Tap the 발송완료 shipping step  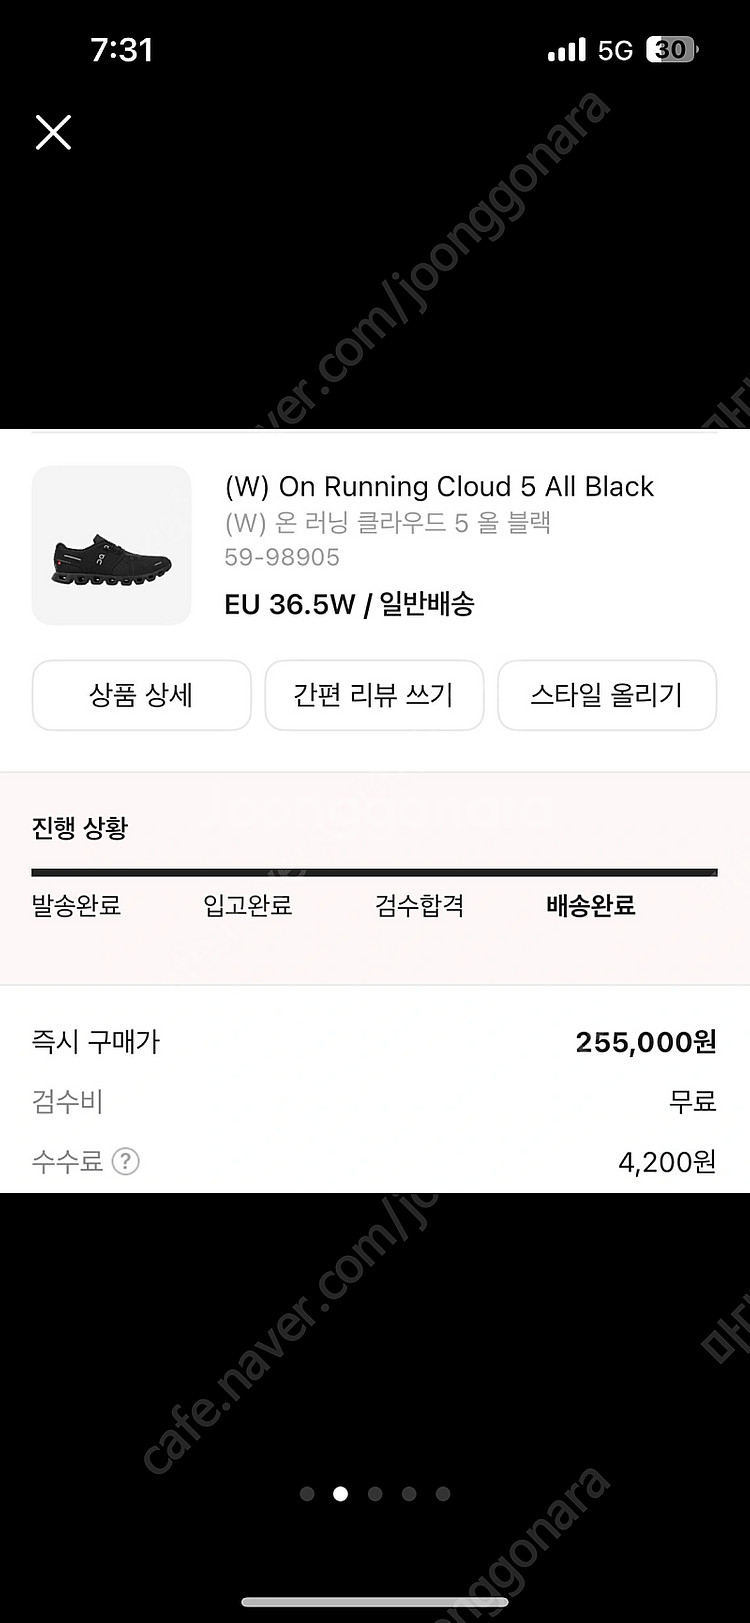(76, 906)
